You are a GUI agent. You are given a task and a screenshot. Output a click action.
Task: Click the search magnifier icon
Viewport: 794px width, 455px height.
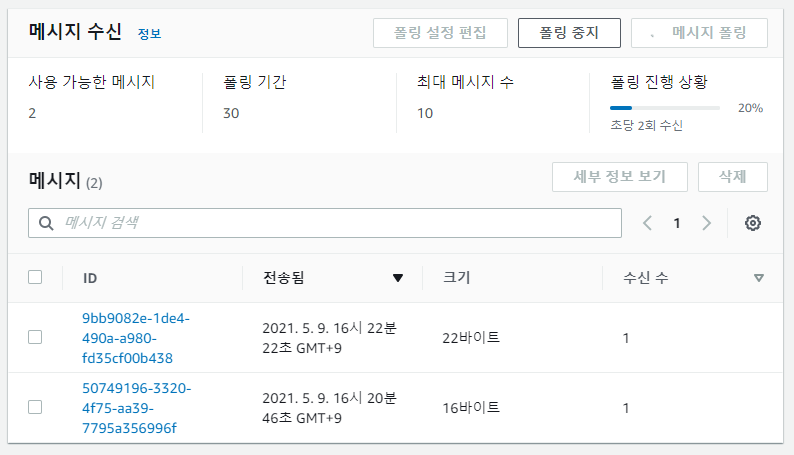pyautogui.click(x=45, y=223)
